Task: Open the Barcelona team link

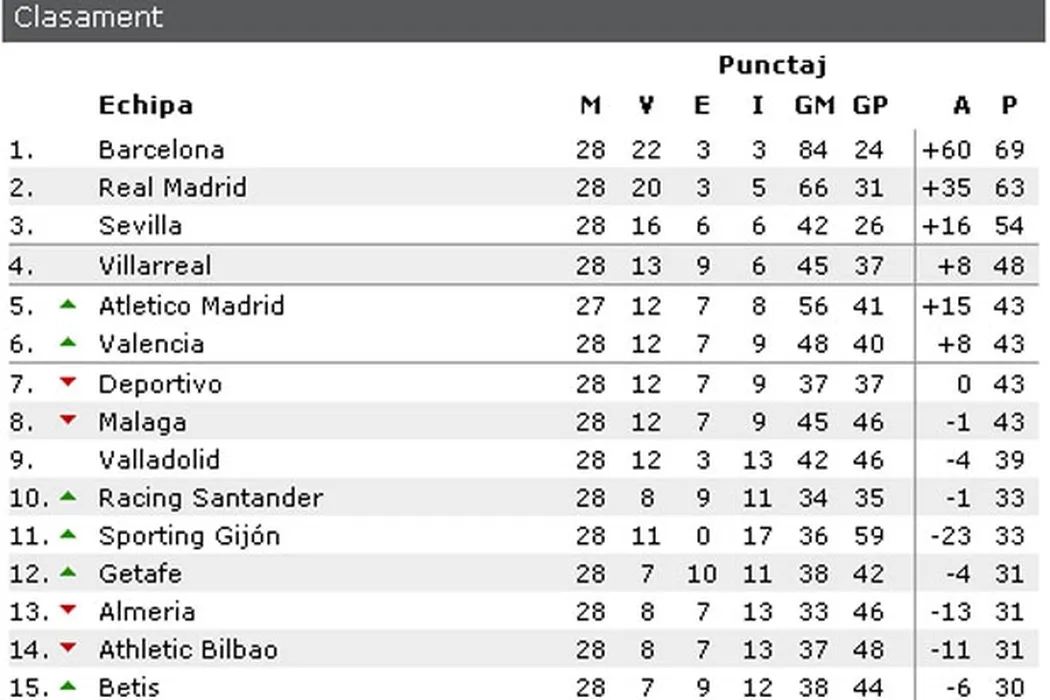Action: tap(161, 150)
